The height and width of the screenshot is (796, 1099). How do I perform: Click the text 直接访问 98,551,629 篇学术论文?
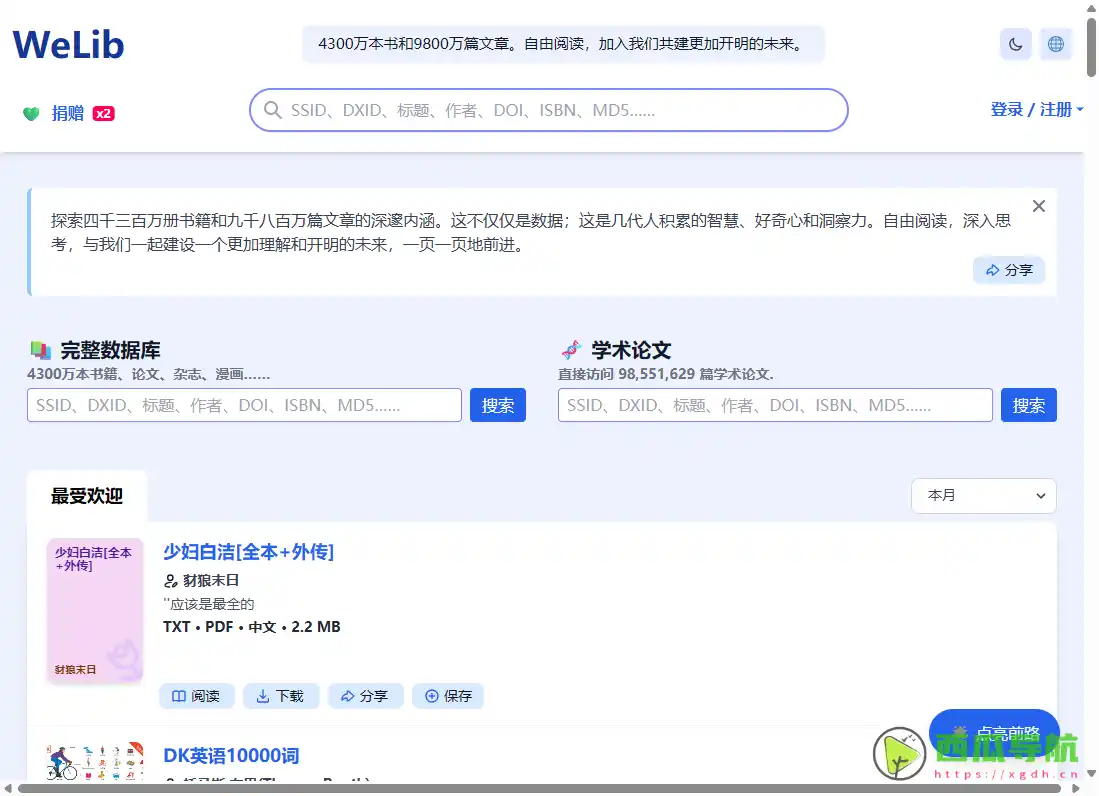coord(666,374)
